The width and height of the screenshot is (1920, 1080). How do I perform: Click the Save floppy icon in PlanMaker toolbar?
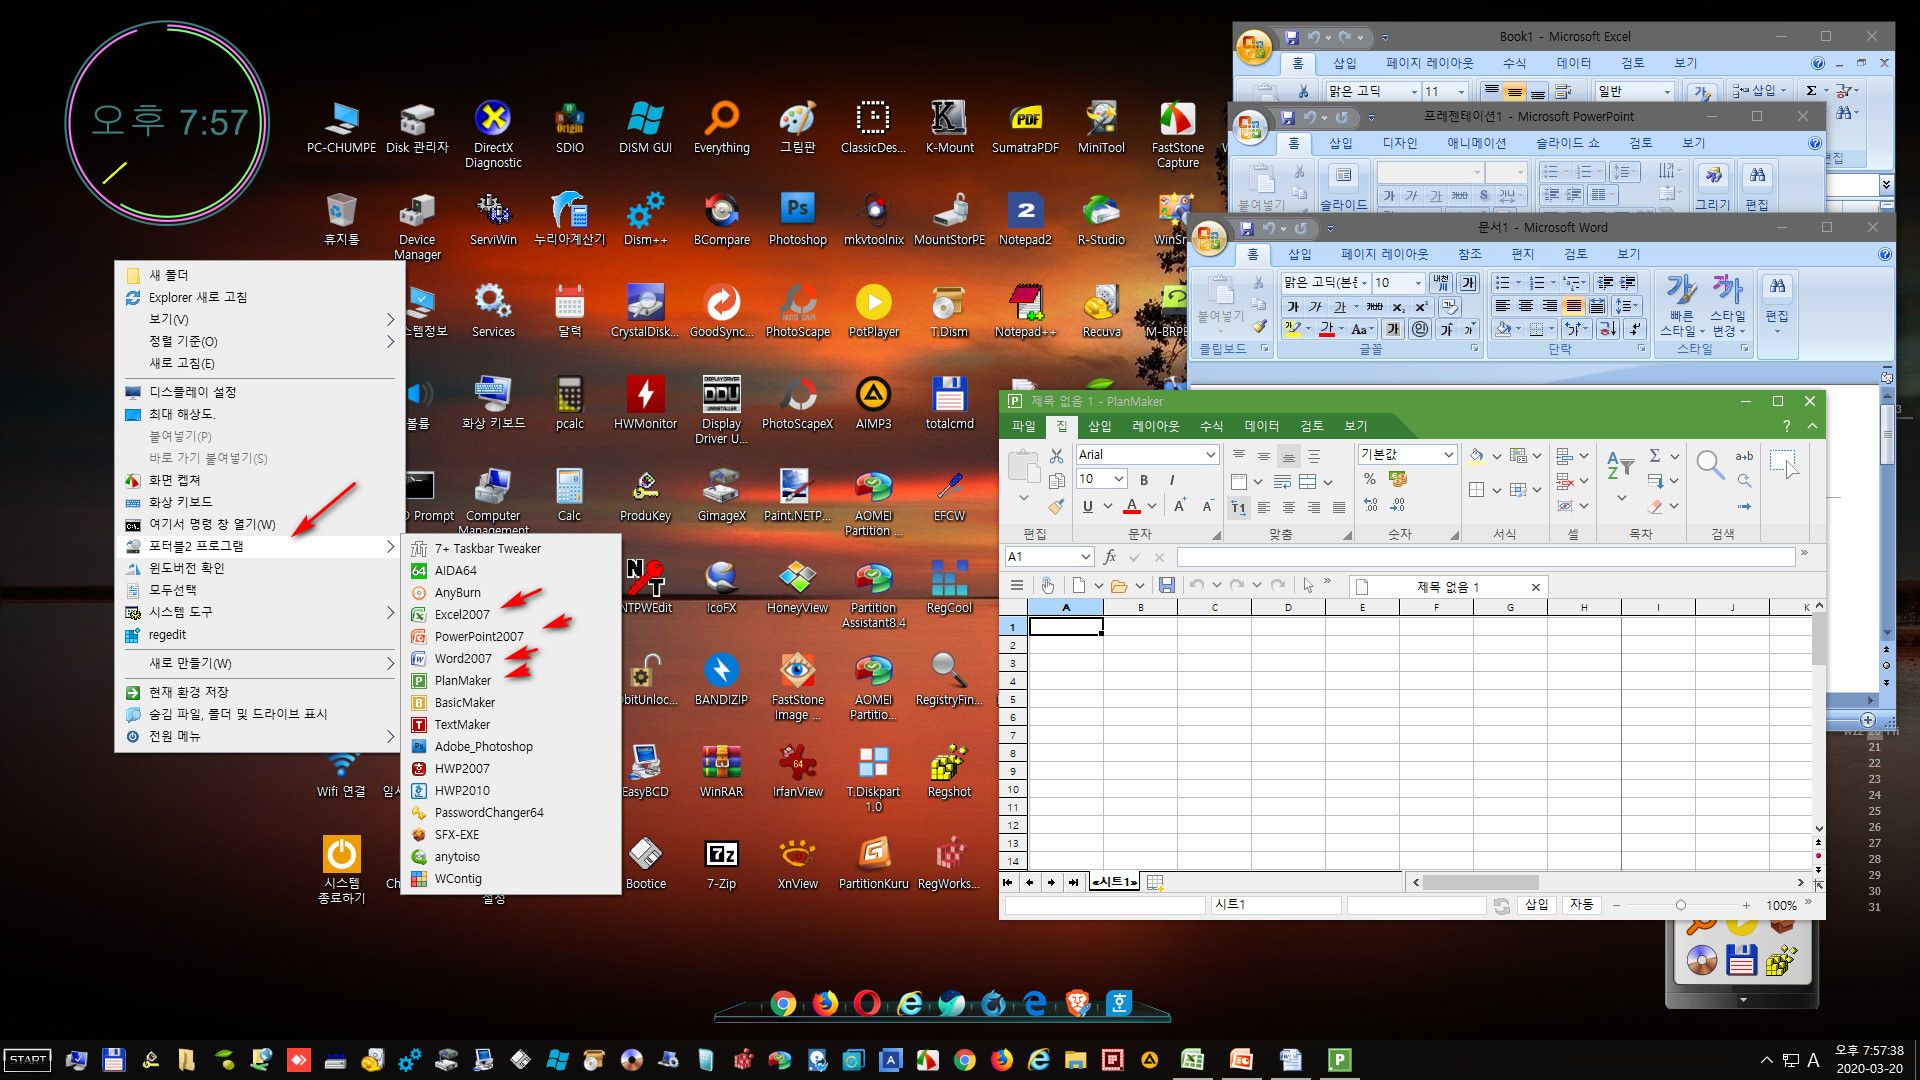click(x=1166, y=586)
